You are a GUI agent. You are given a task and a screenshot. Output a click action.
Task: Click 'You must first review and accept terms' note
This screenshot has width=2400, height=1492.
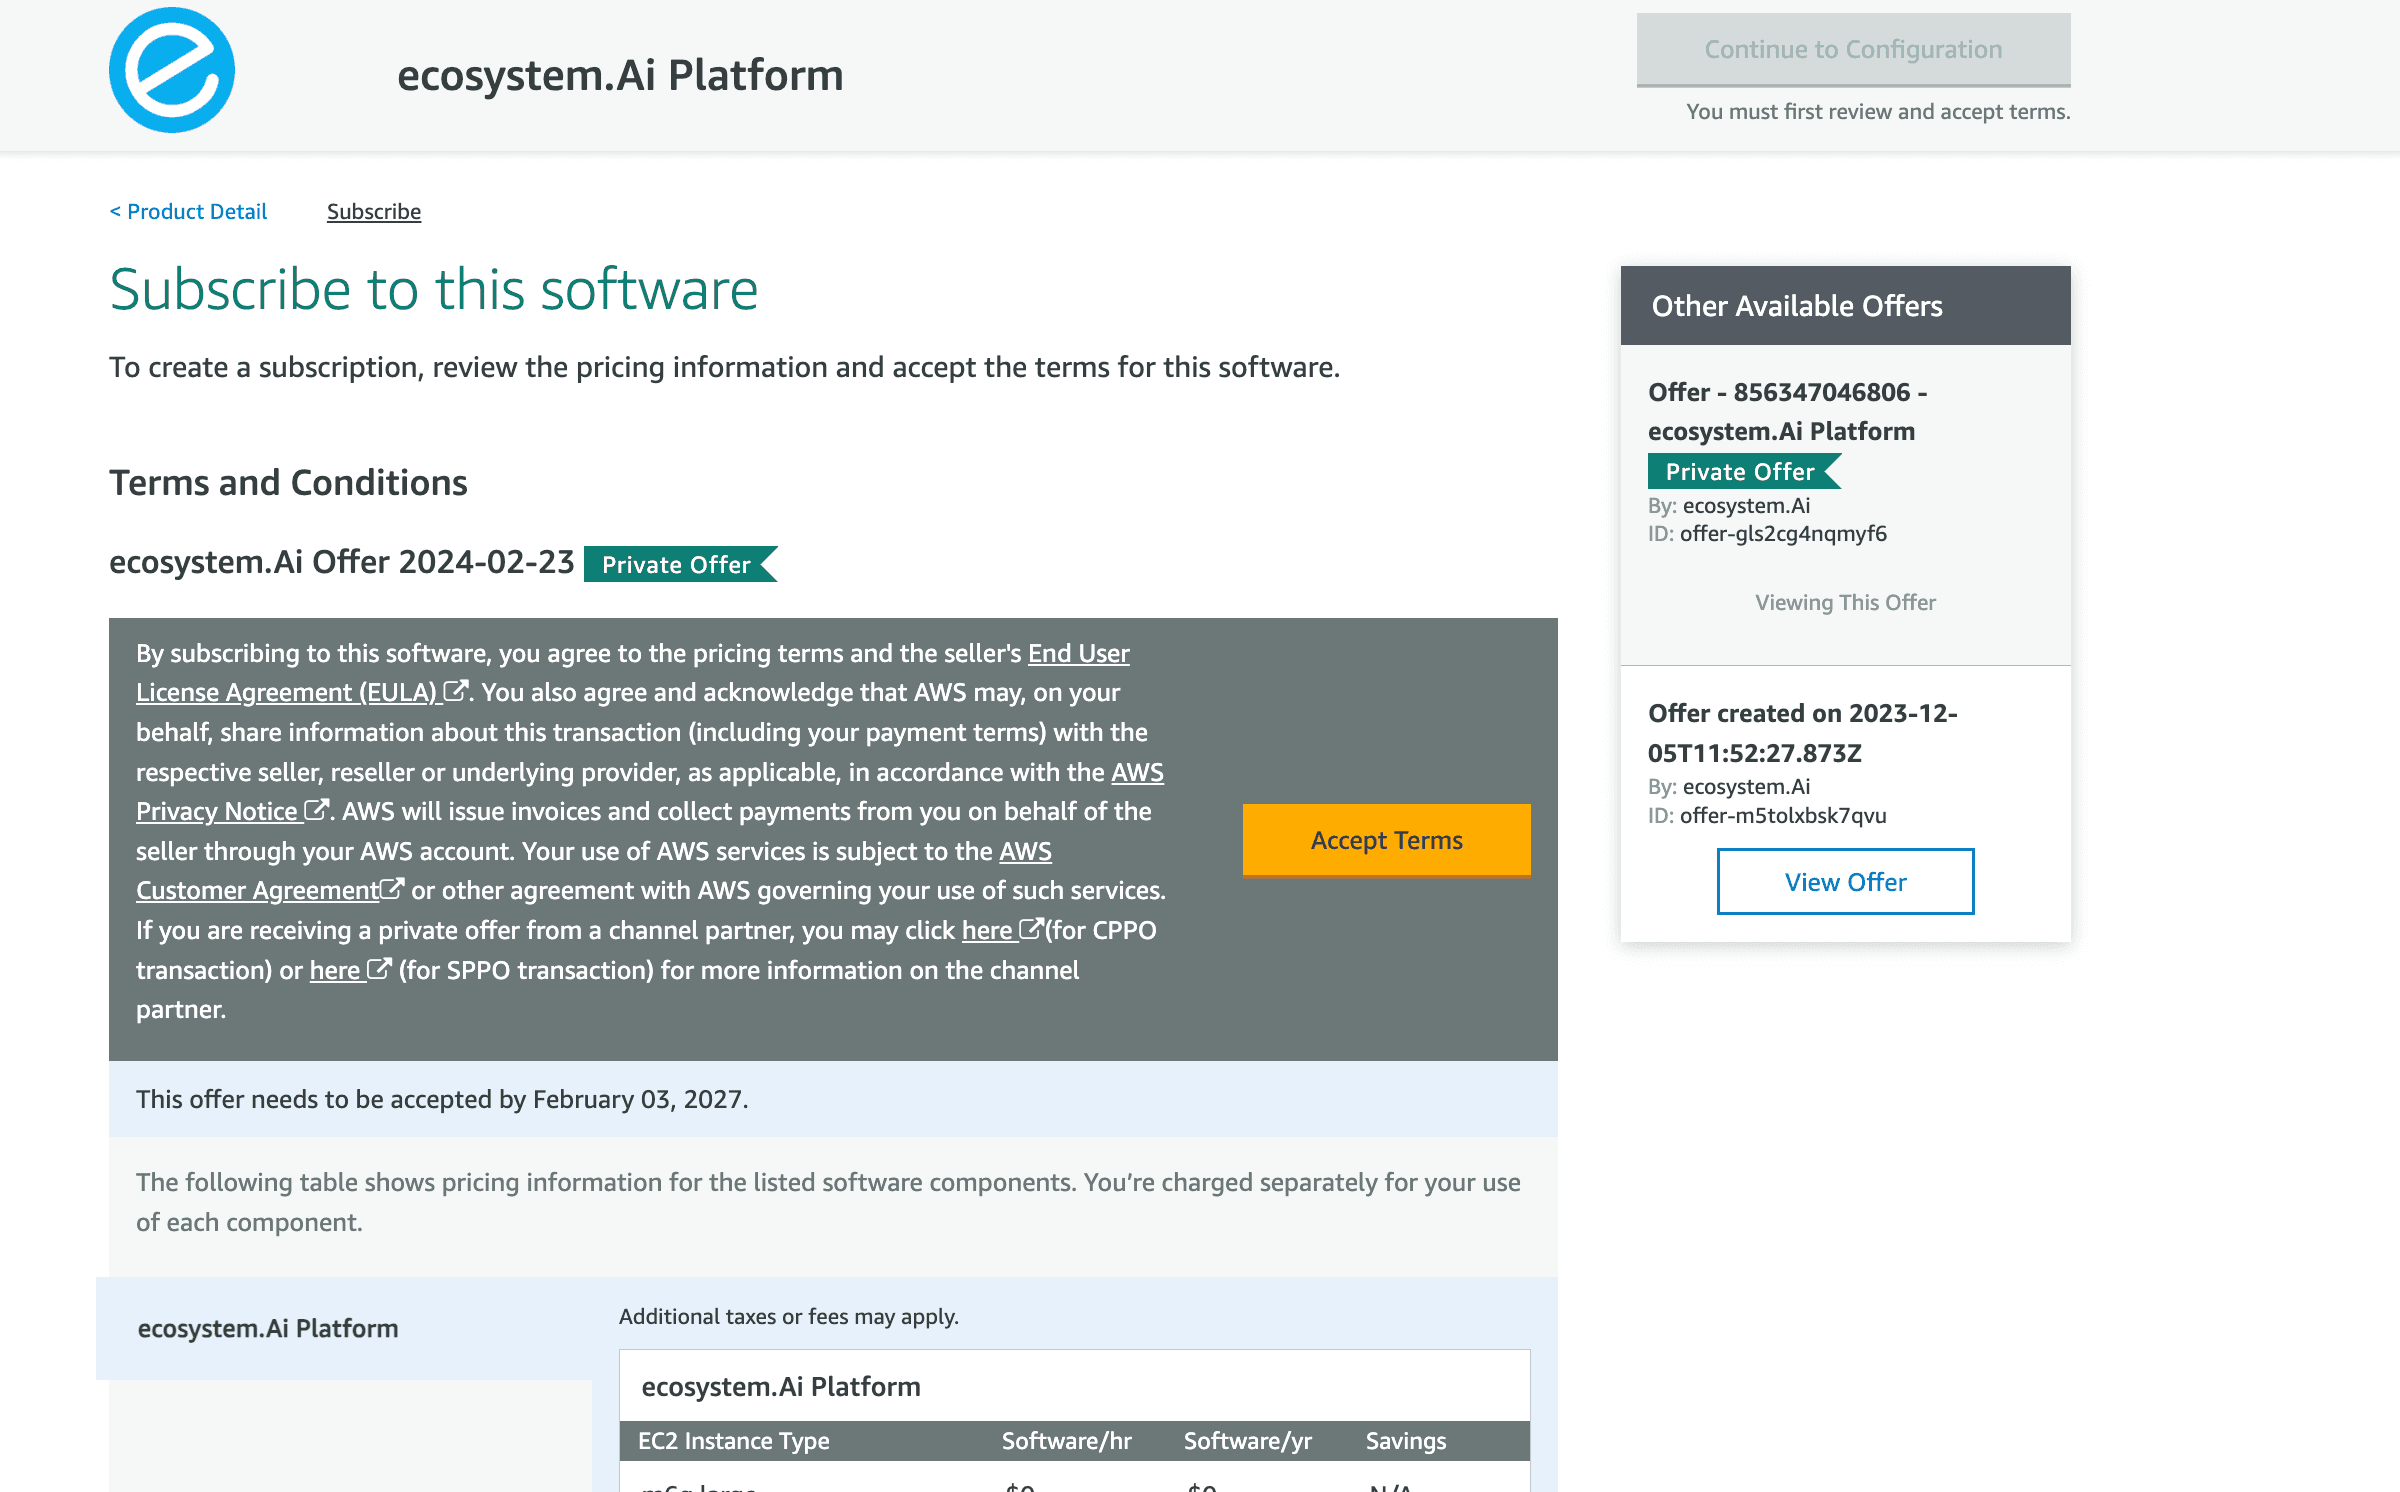1878,111
